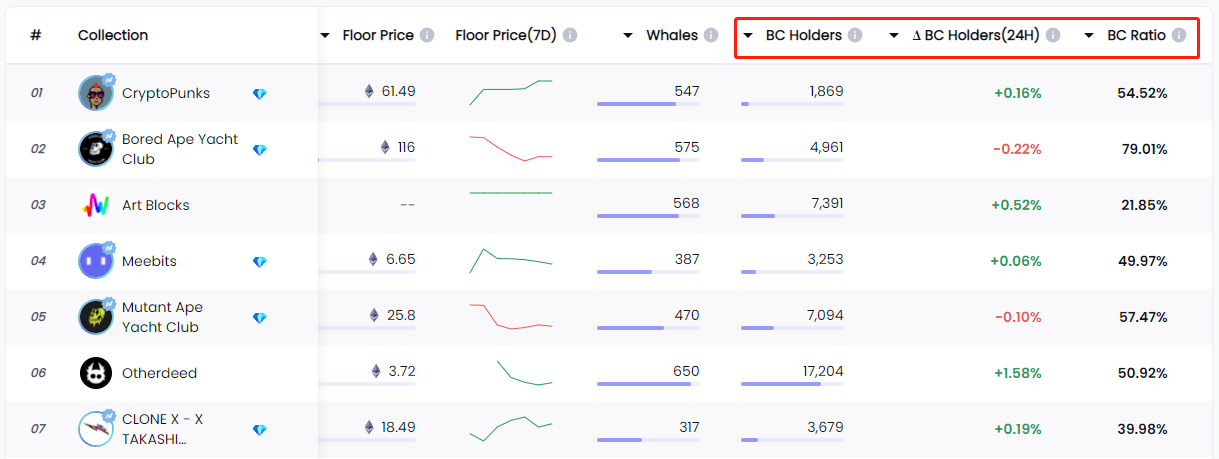
Task: Click the 7,391 BC Holders value
Action: click(x=825, y=203)
